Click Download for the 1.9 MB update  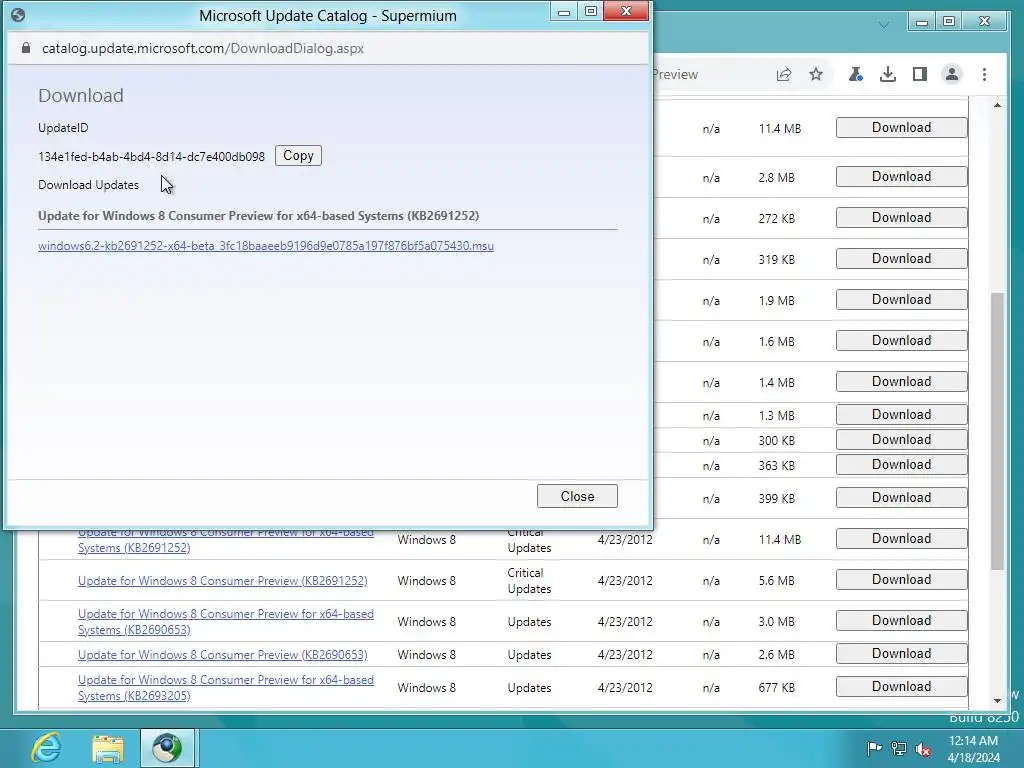[901, 300]
